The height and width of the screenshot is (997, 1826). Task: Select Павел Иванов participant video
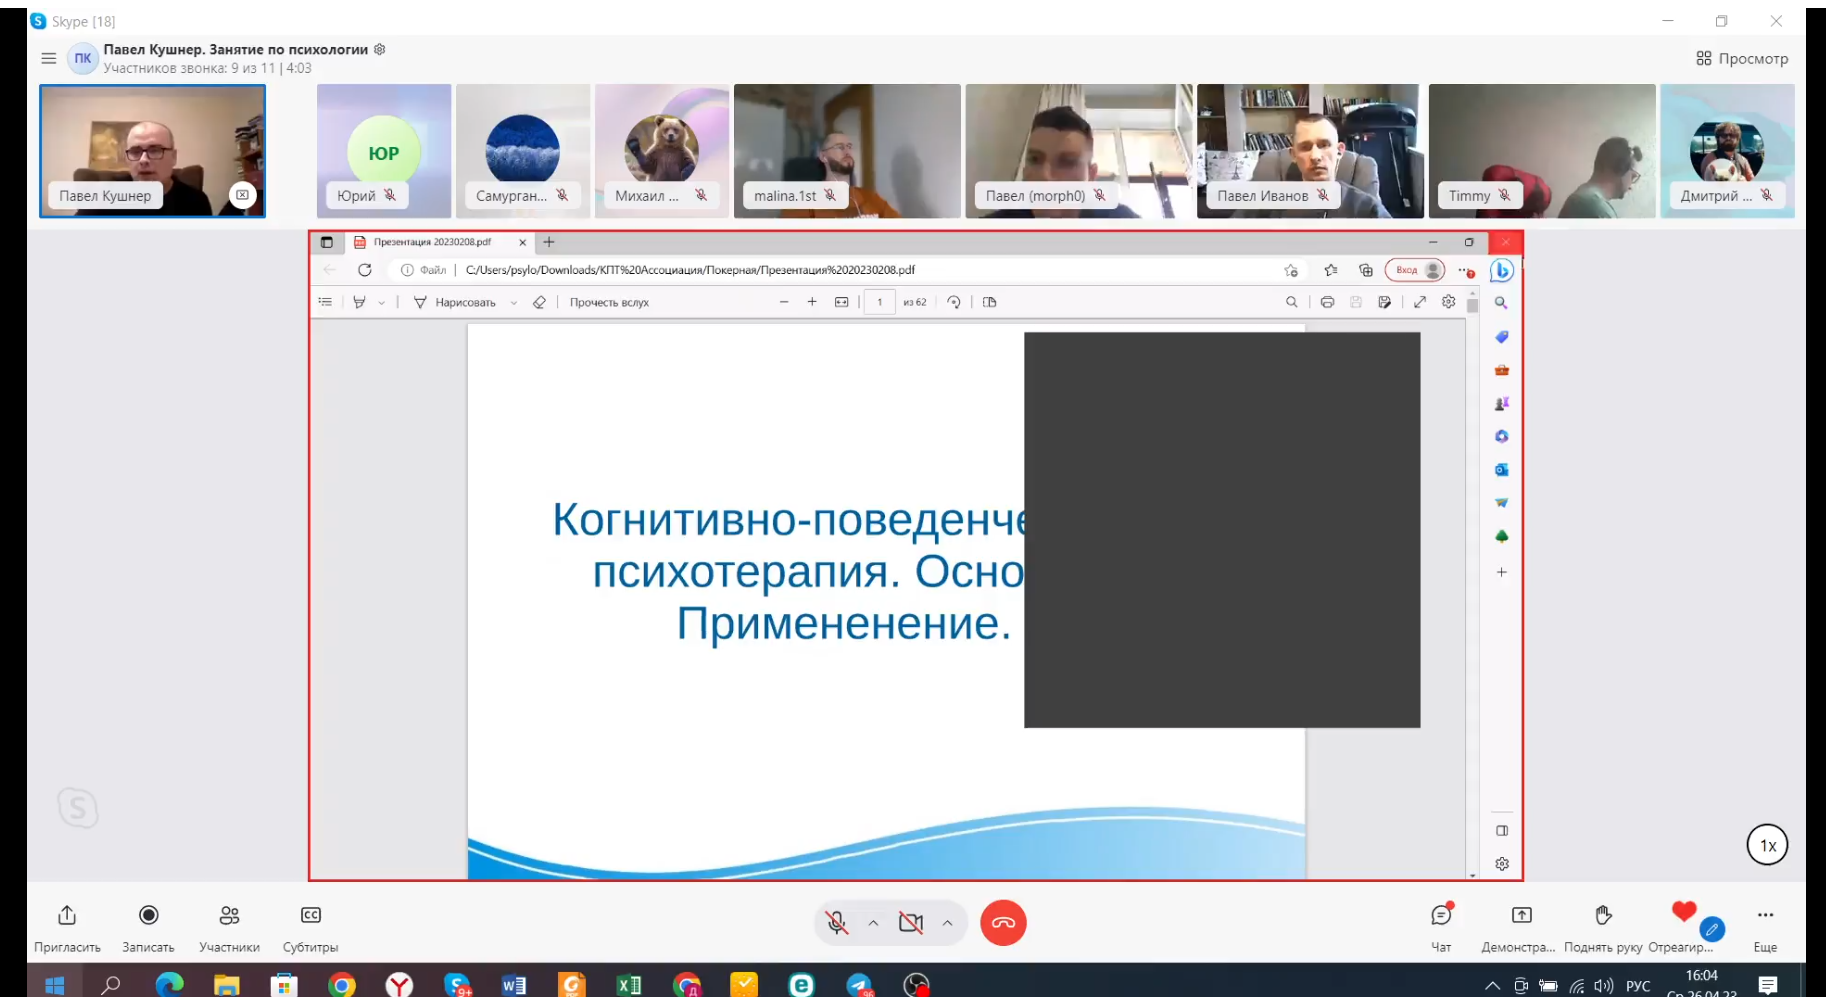coord(1310,151)
